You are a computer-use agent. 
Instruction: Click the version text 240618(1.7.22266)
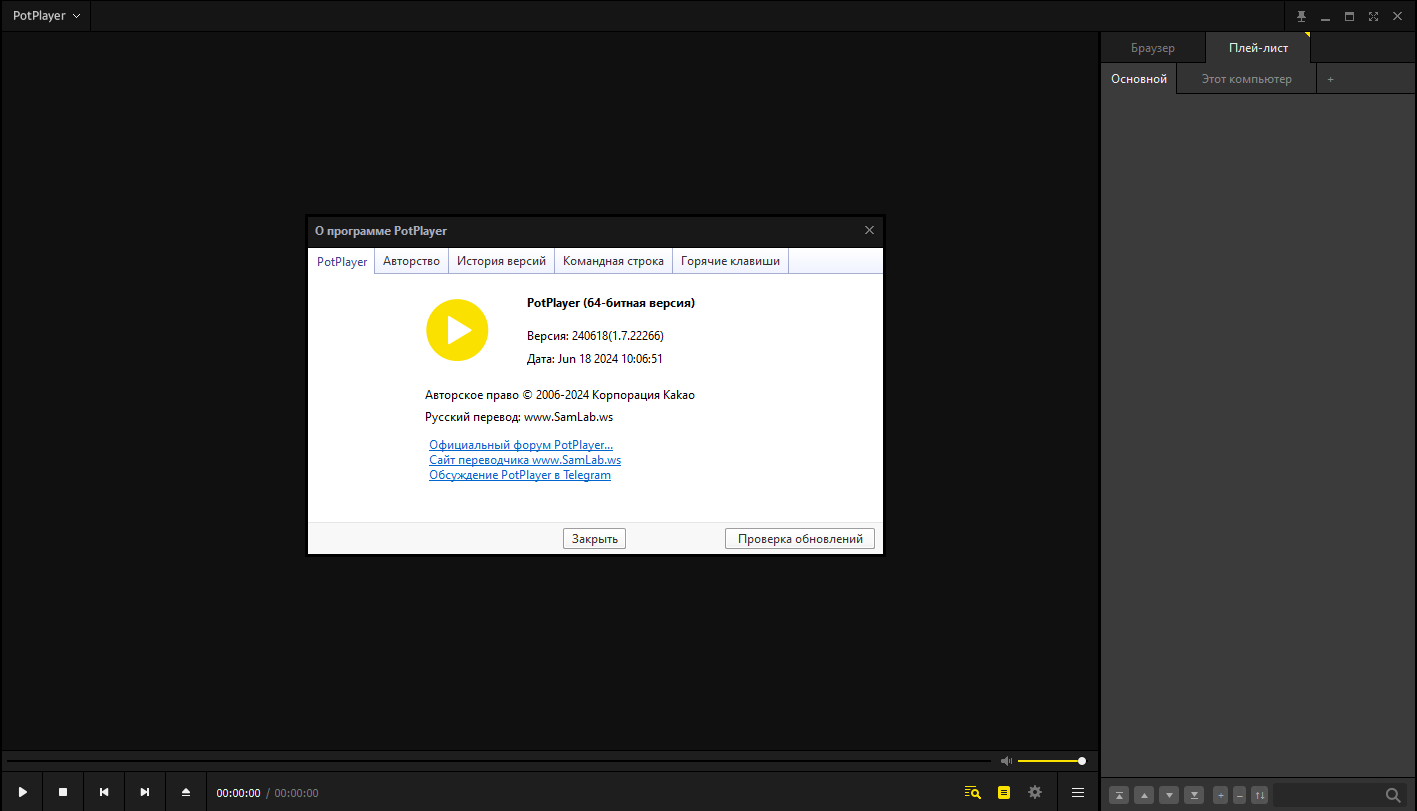tap(618, 336)
